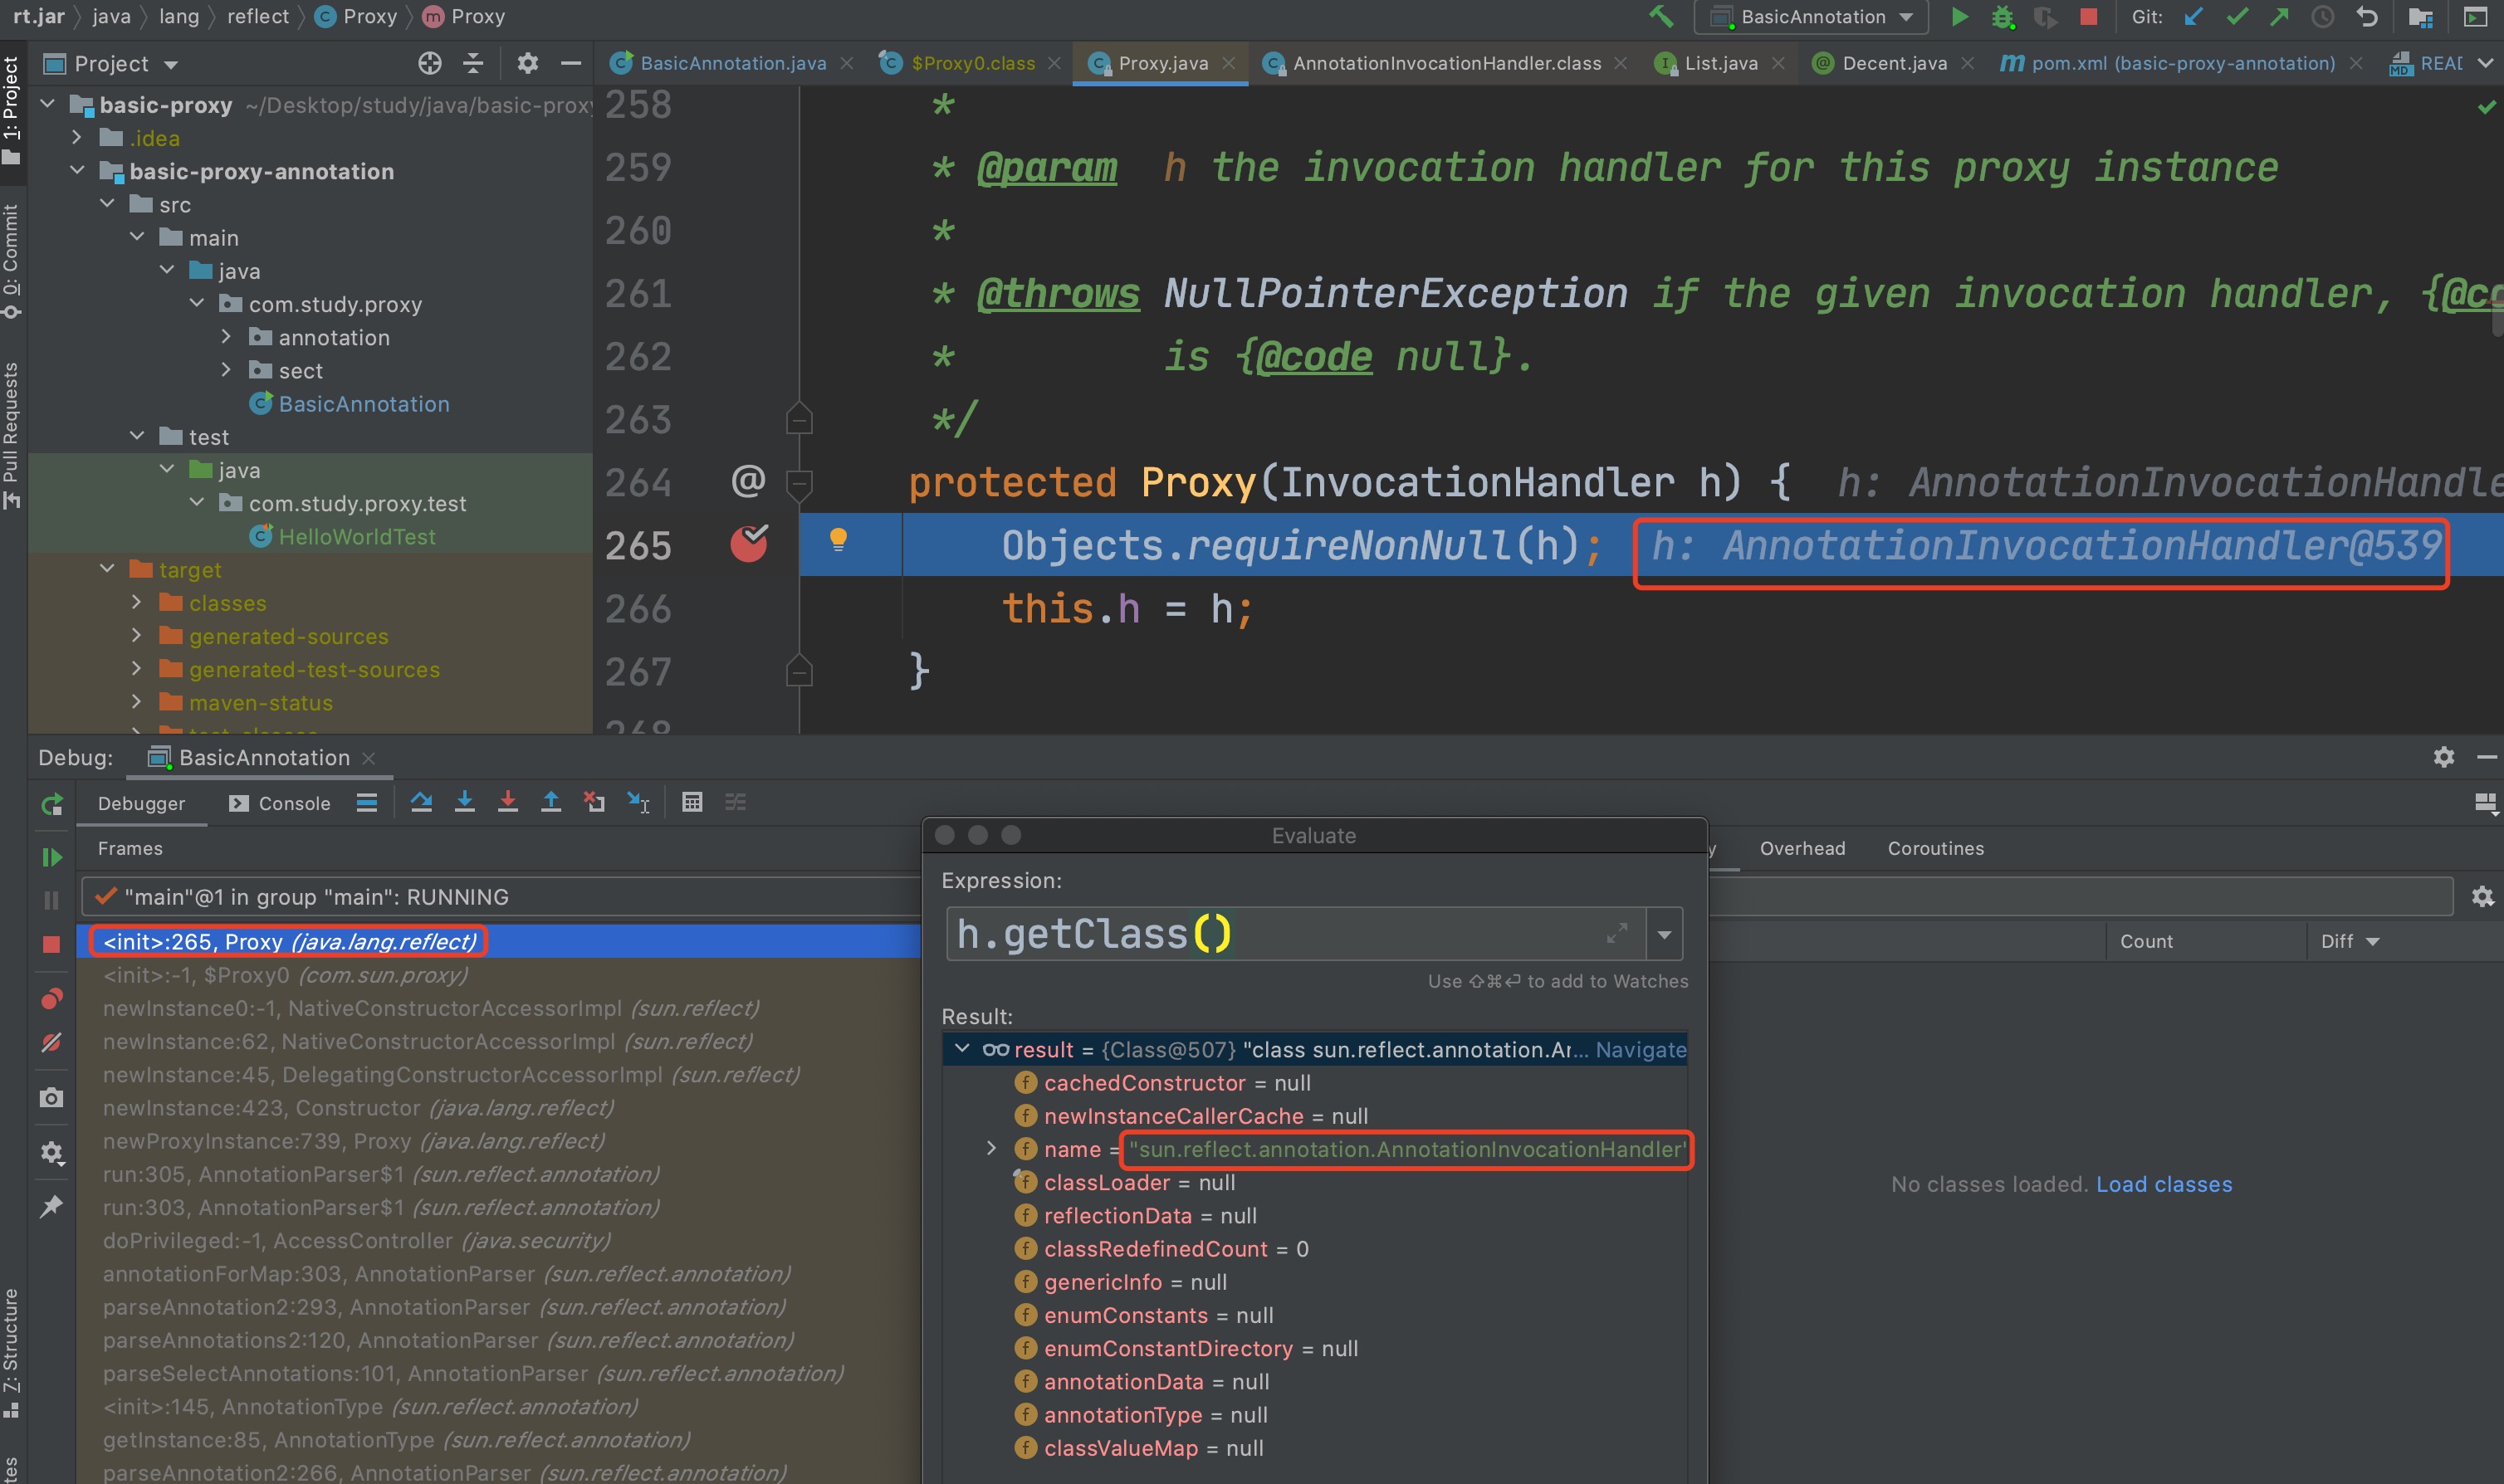Switch to the $Proxy0.class editor tab
The height and width of the screenshot is (1484, 2504).
(973, 63)
